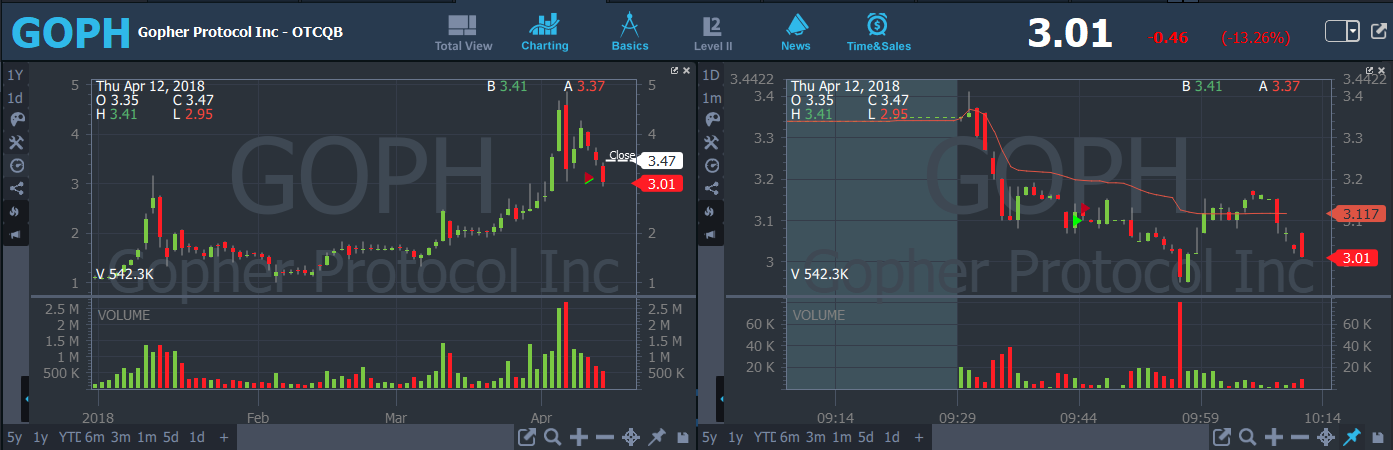Select the YTD tab under left chart
Screen dimensions: 1393x450
point(68,437)
